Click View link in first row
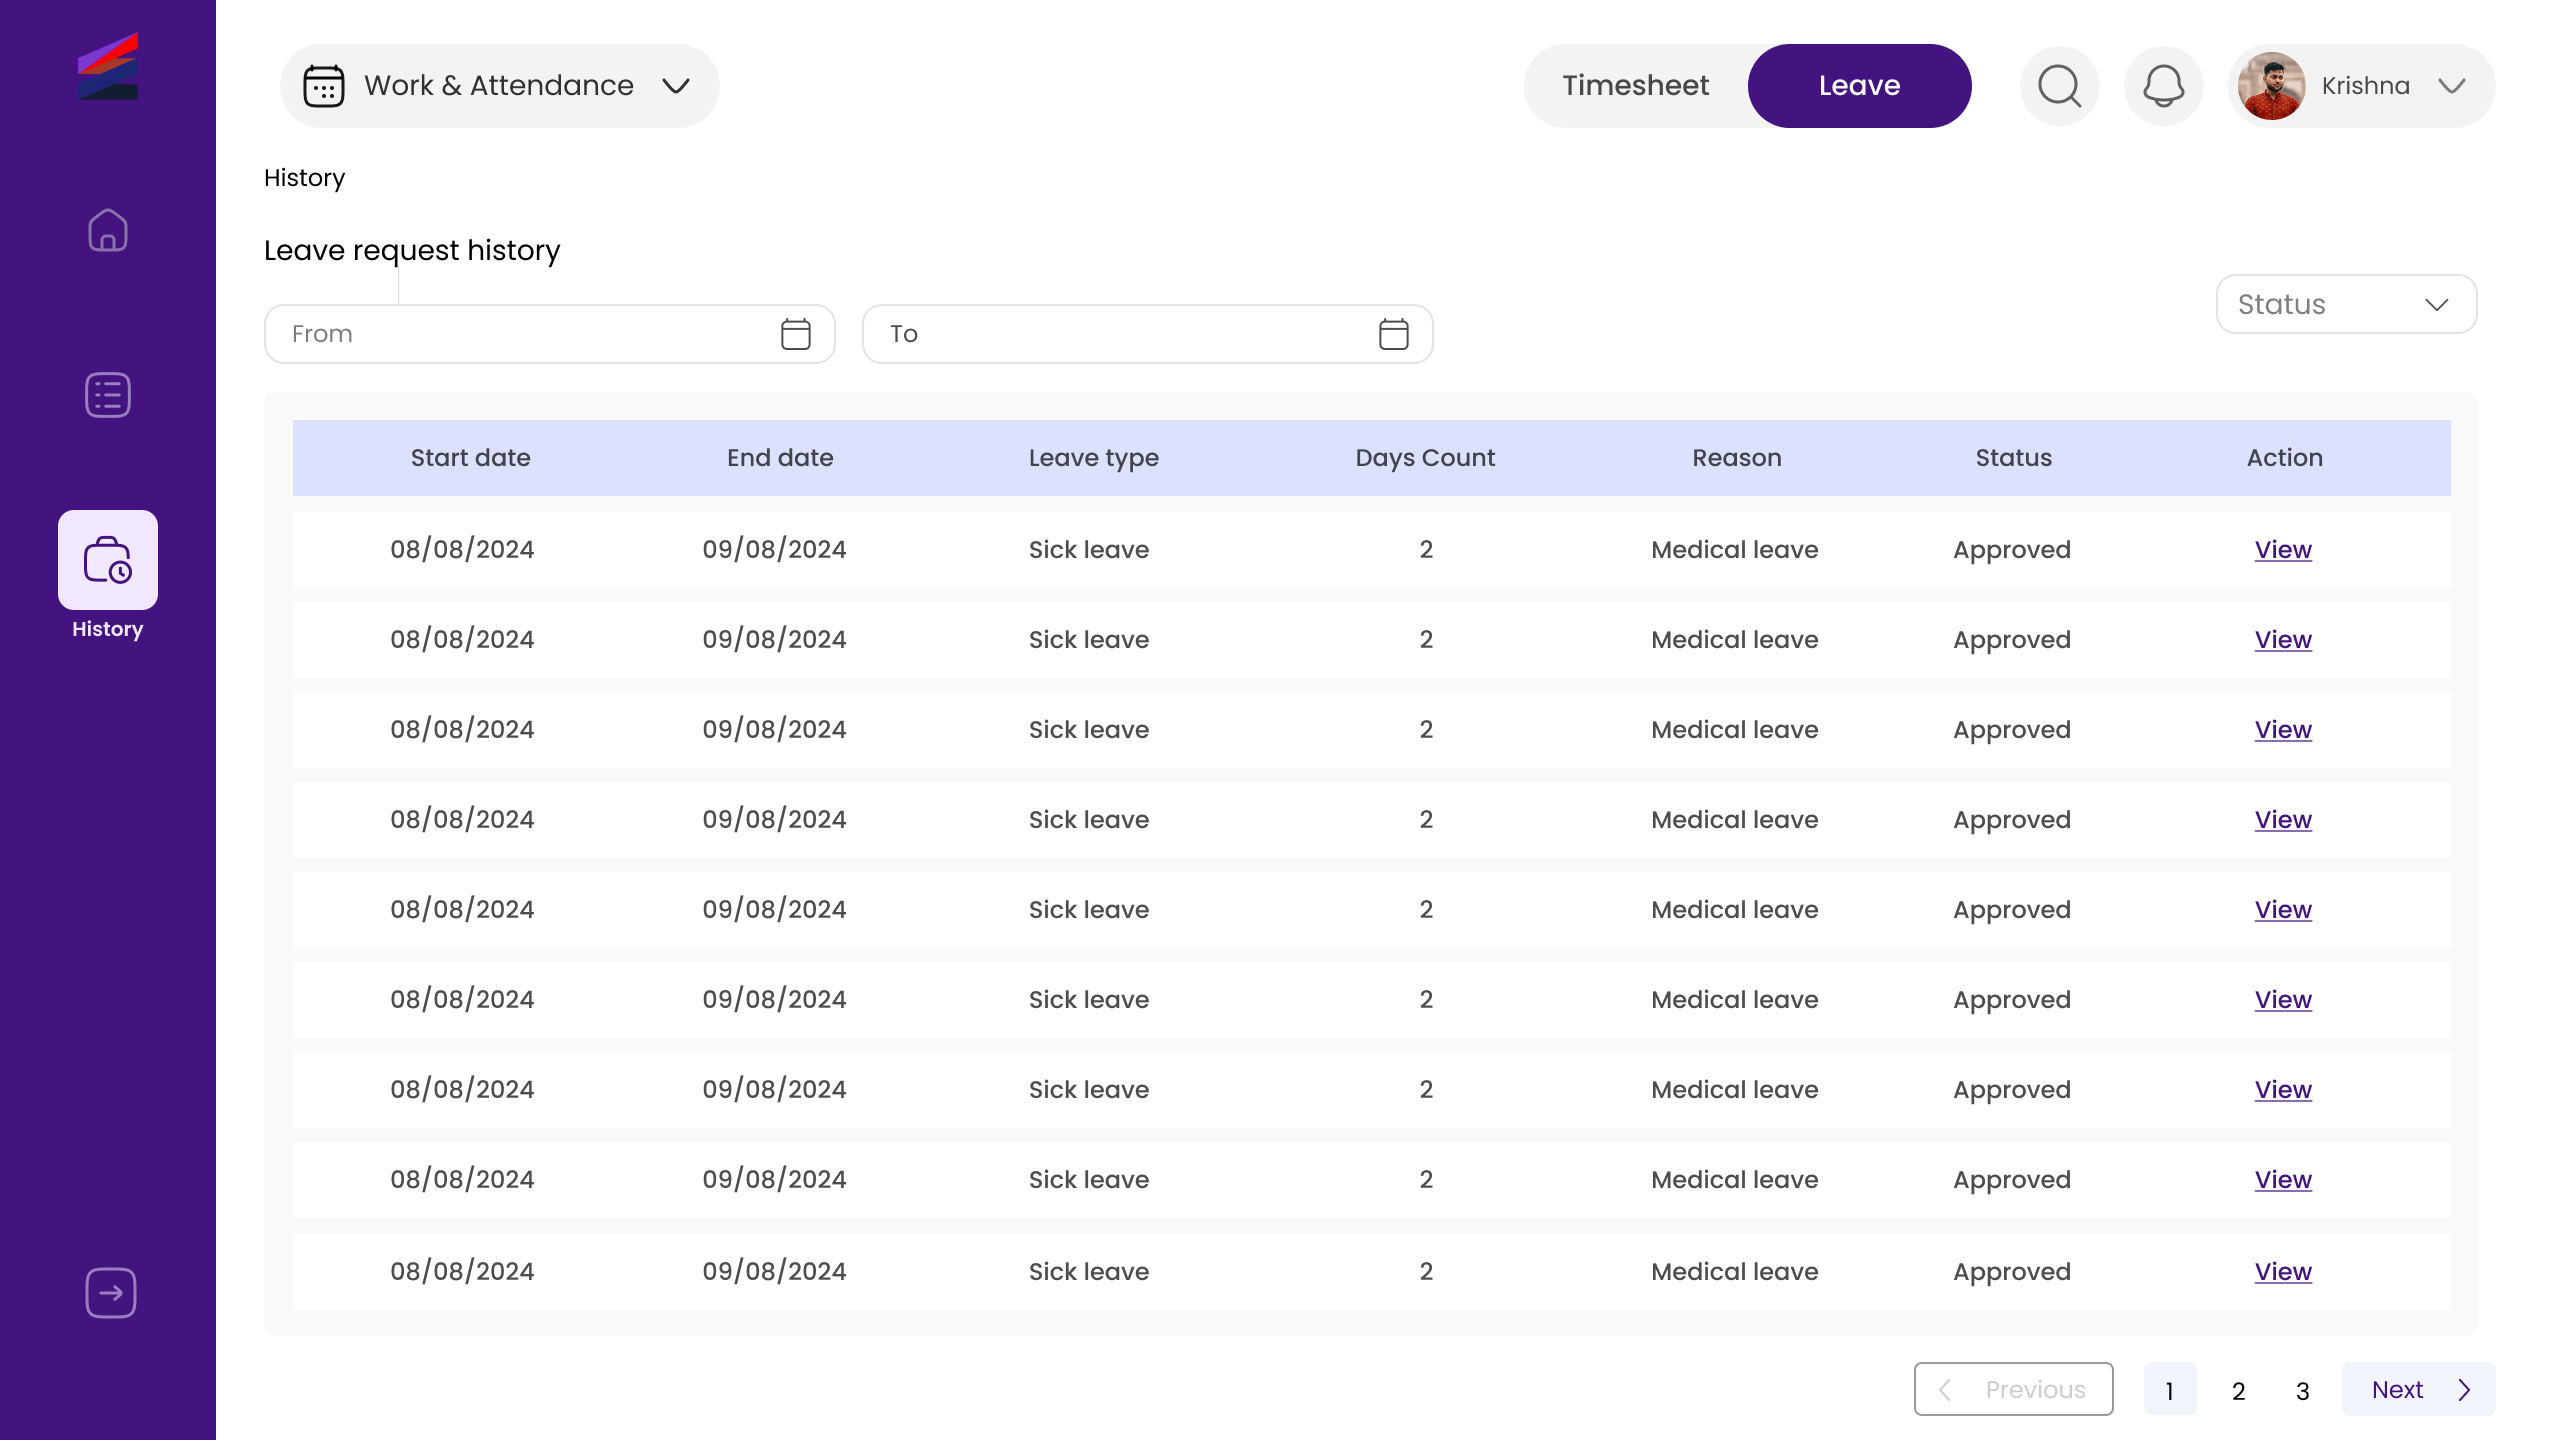Image resolution: width=2560 pixels, height=1440 pixels. (x=2283, y=550)
